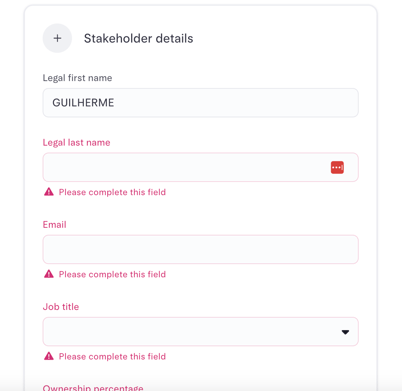Select the Stakeholder details heading
Screen dimensions: 402x391
point(138,38)
